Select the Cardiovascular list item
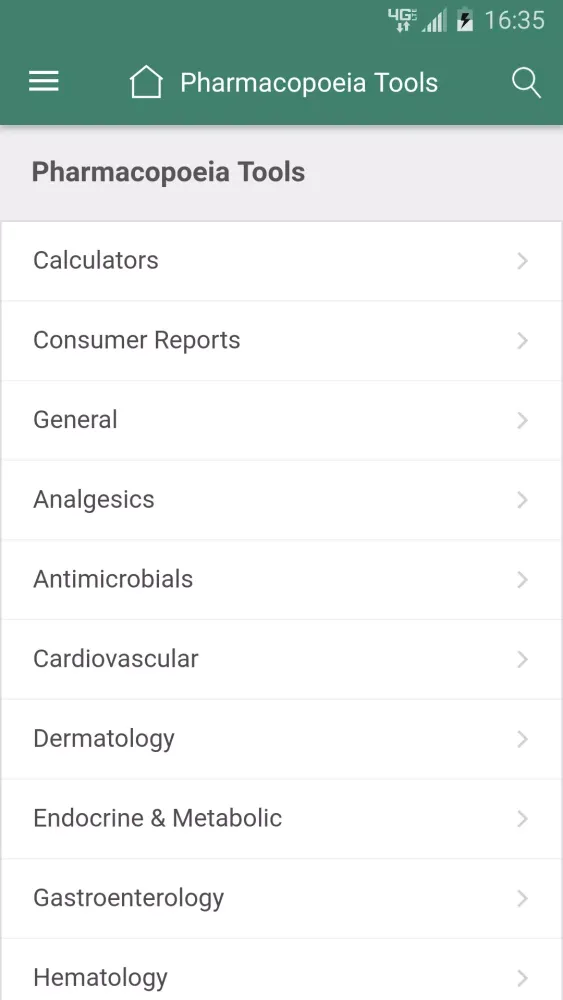The width and height of the screenshot is (563, 1000). point(281,659)
